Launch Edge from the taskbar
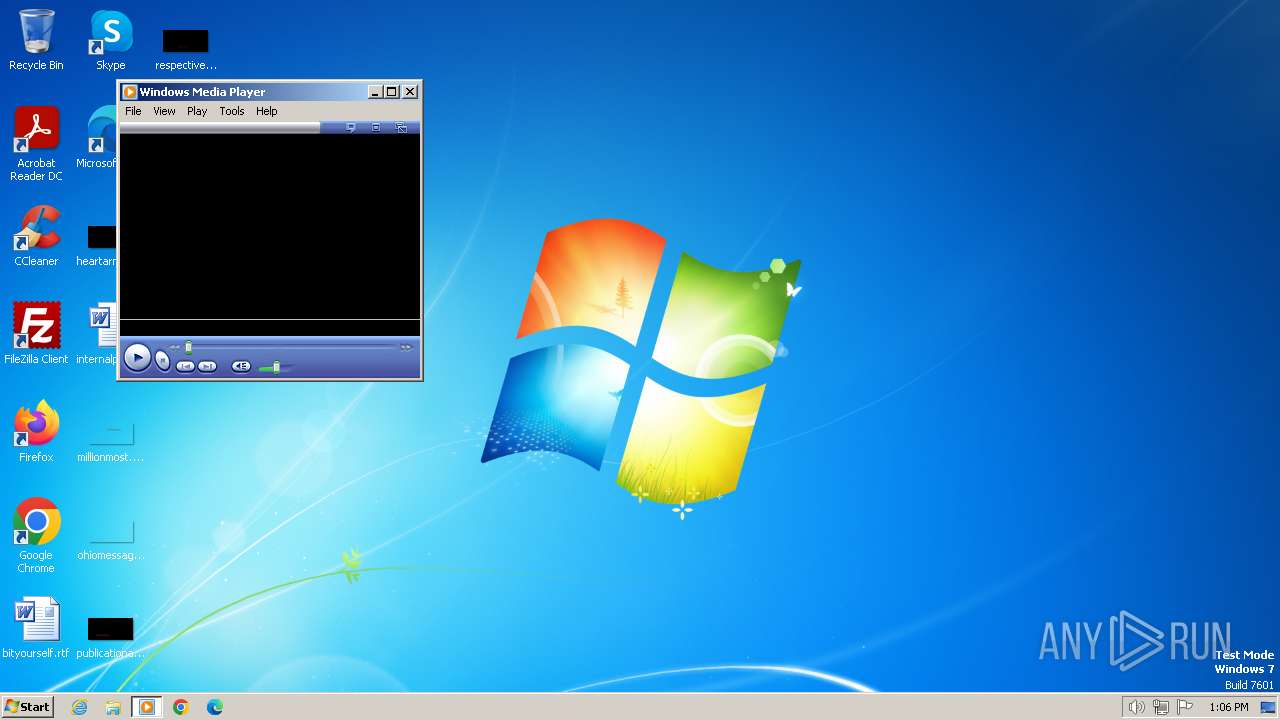1280x720 pixels. pos(215,707)
